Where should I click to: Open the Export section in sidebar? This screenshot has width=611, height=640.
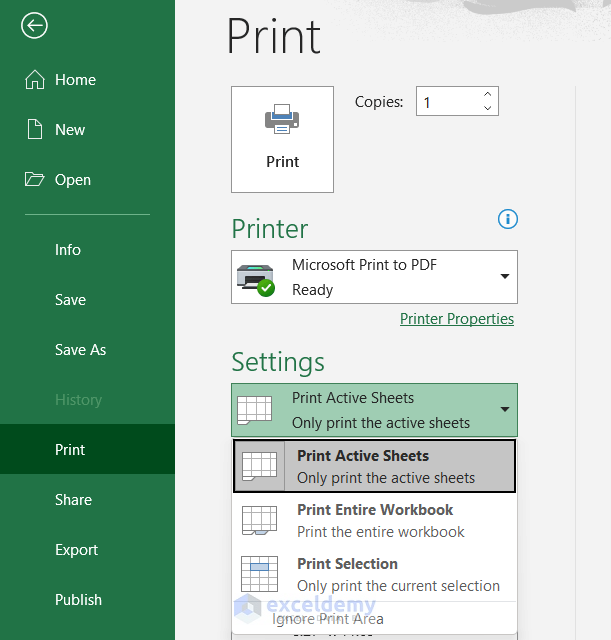(x=76, y=550)
